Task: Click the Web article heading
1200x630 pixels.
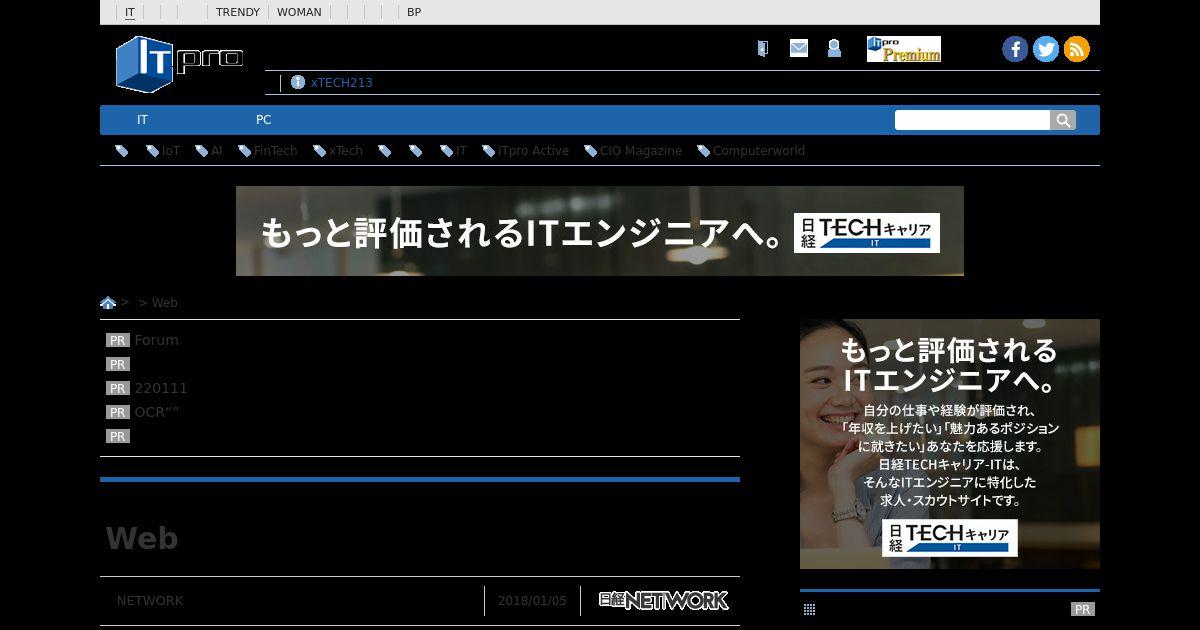Action: pyautogui.click(x=142, y=538)
